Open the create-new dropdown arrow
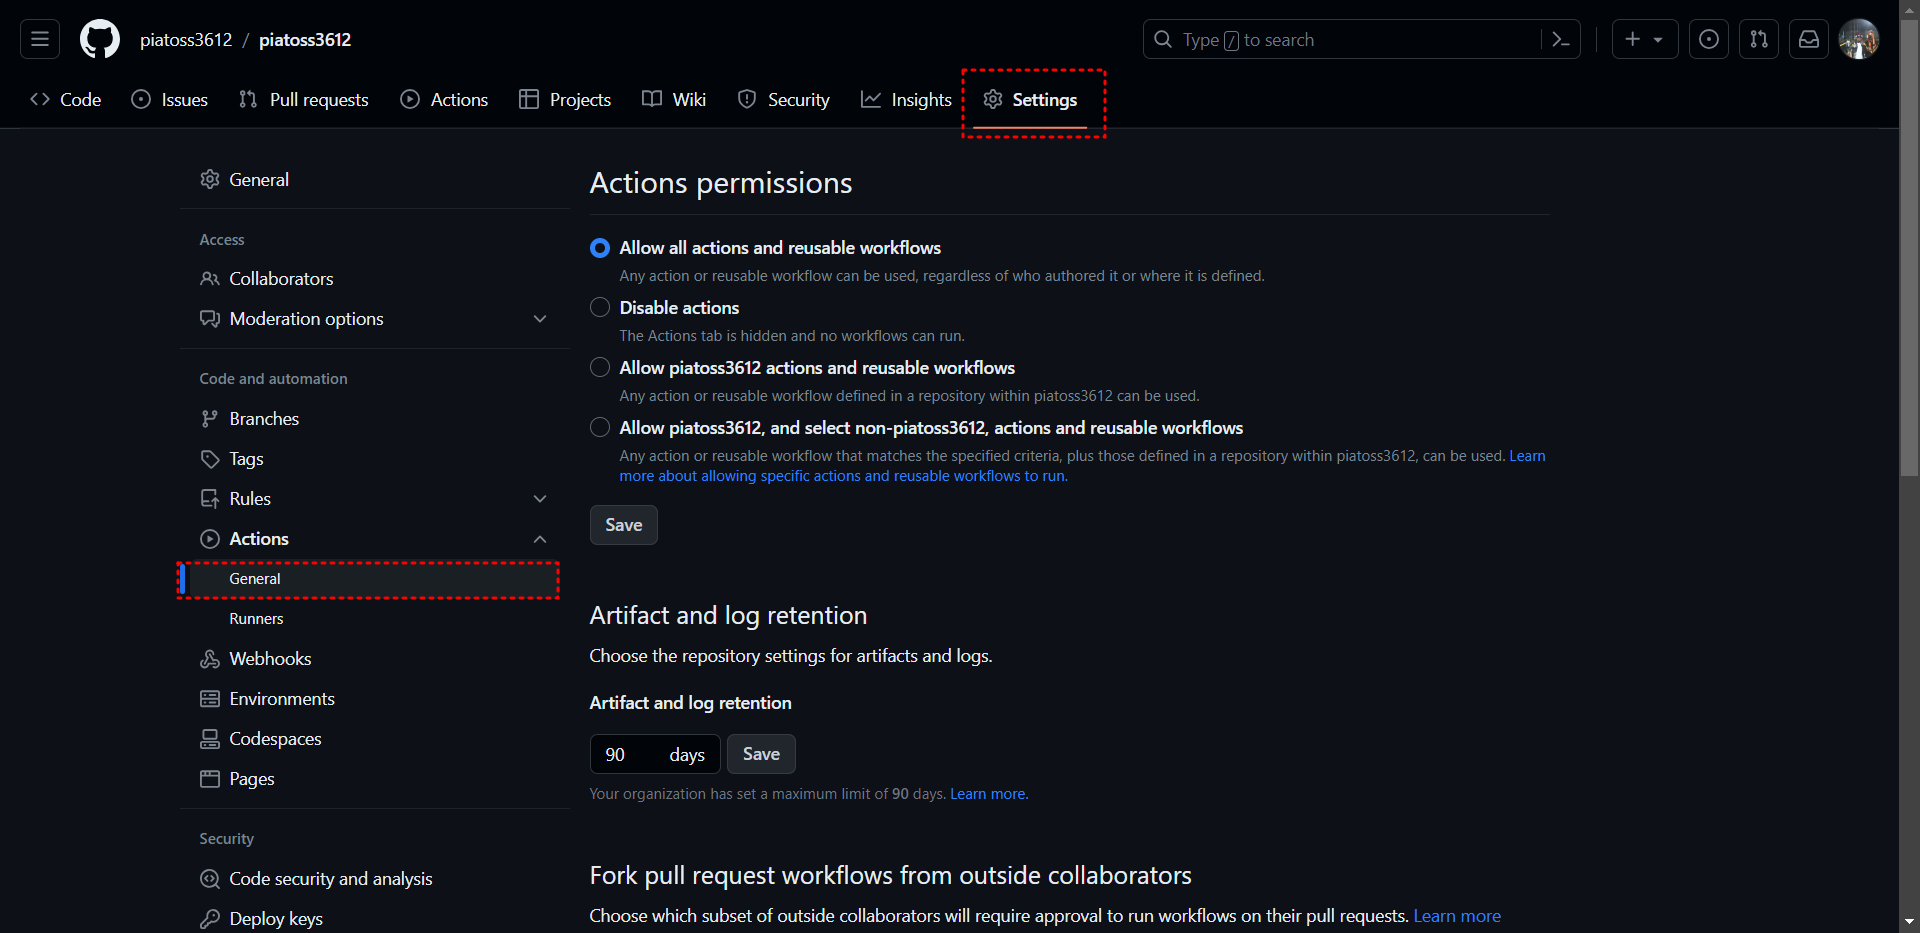This screenshot has height=933, width=1920. (x=1658, y=40)
